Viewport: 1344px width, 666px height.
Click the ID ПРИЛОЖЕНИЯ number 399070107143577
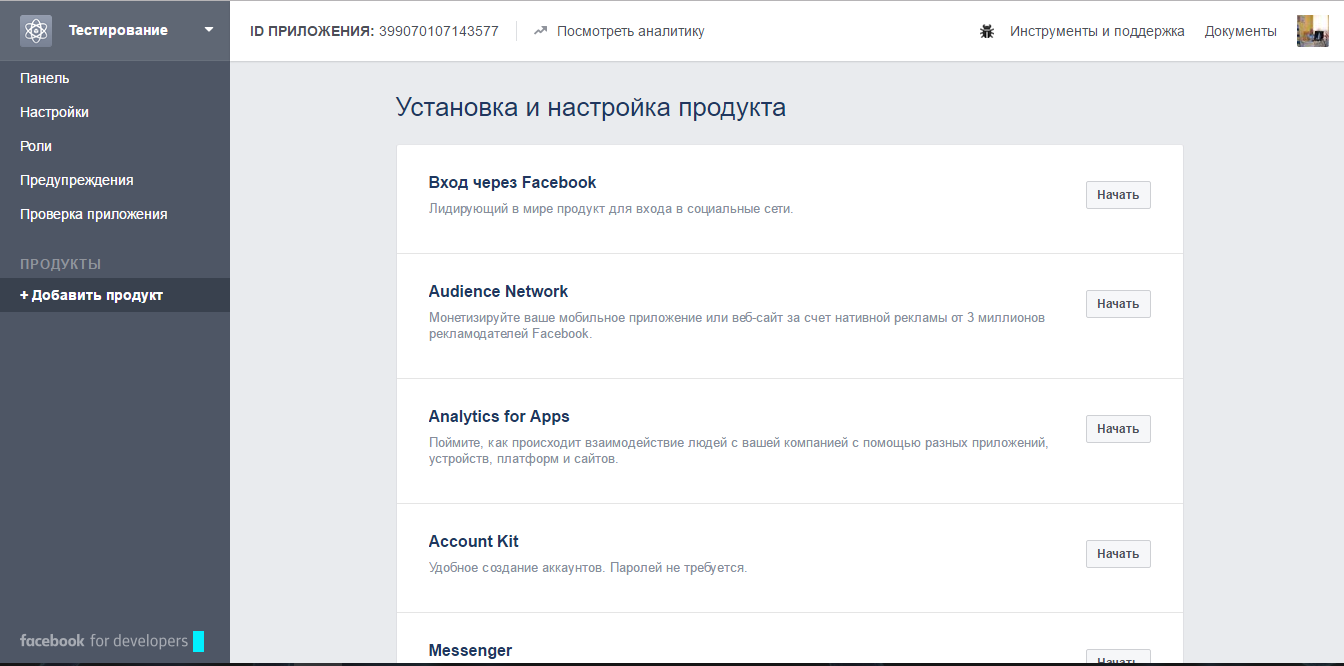[x=439, y=31]
